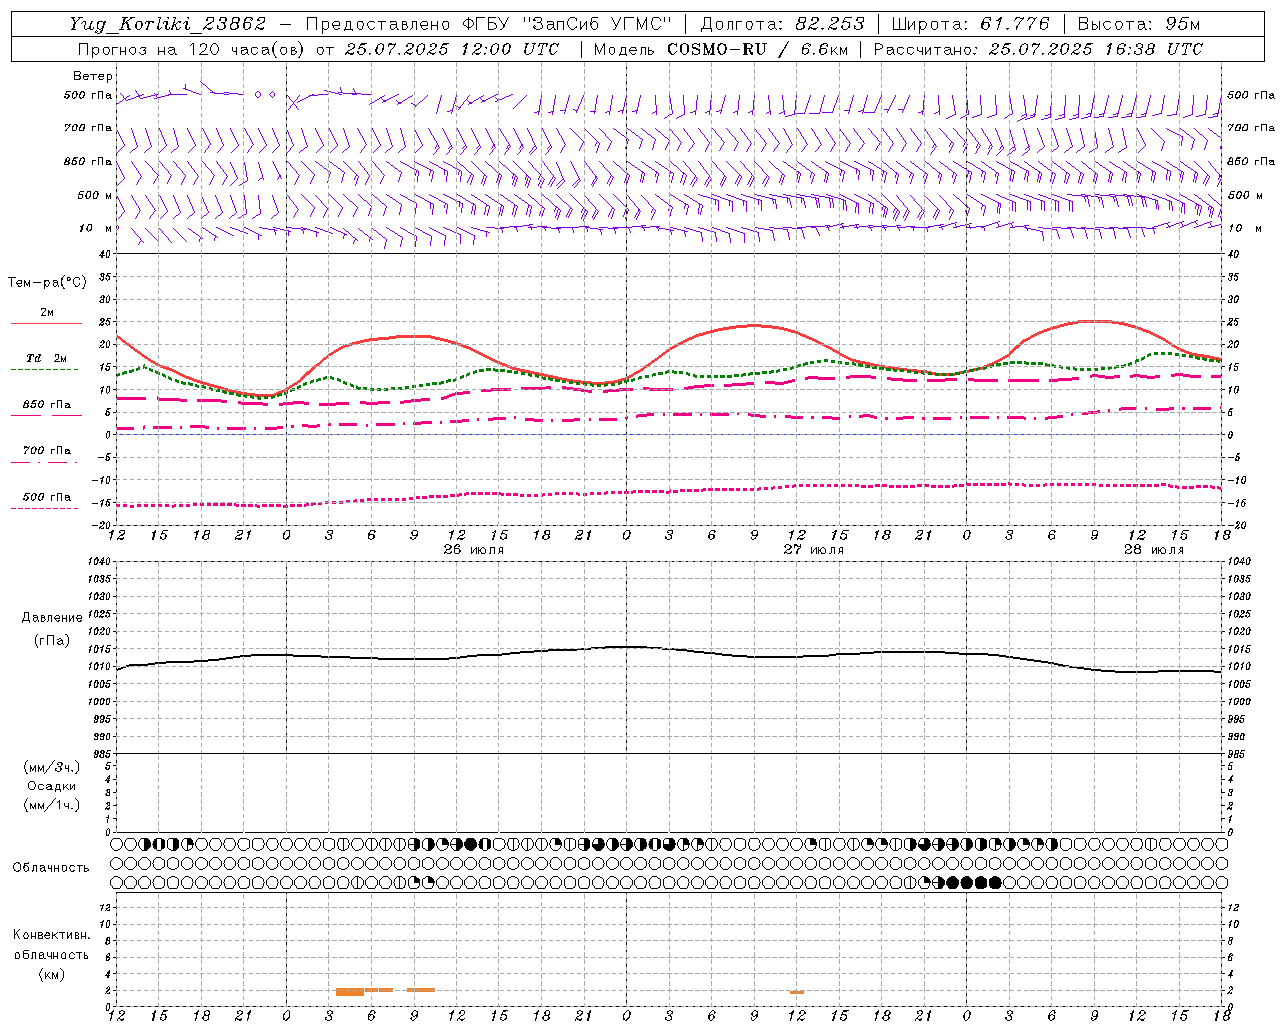Click the Ветер panel label
Image resolution: width=1280 pixels, height=1024 pixels.
[x=93, y=76]
